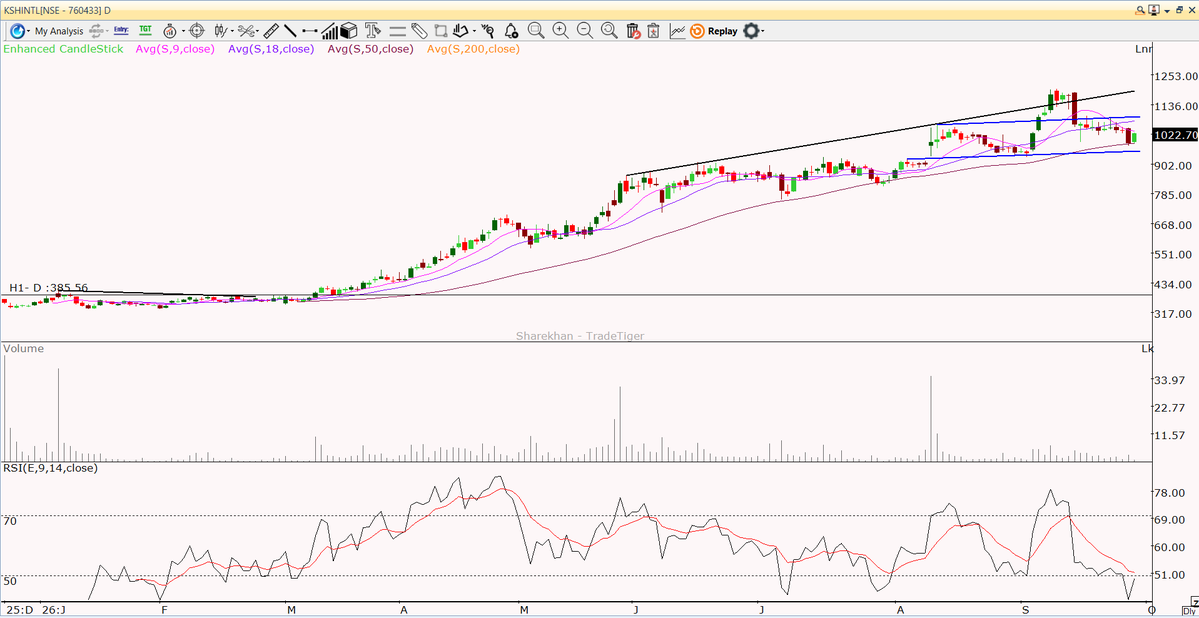
Task: Click the Avg(S,9,close) indicator label
Action: (175, 49)
